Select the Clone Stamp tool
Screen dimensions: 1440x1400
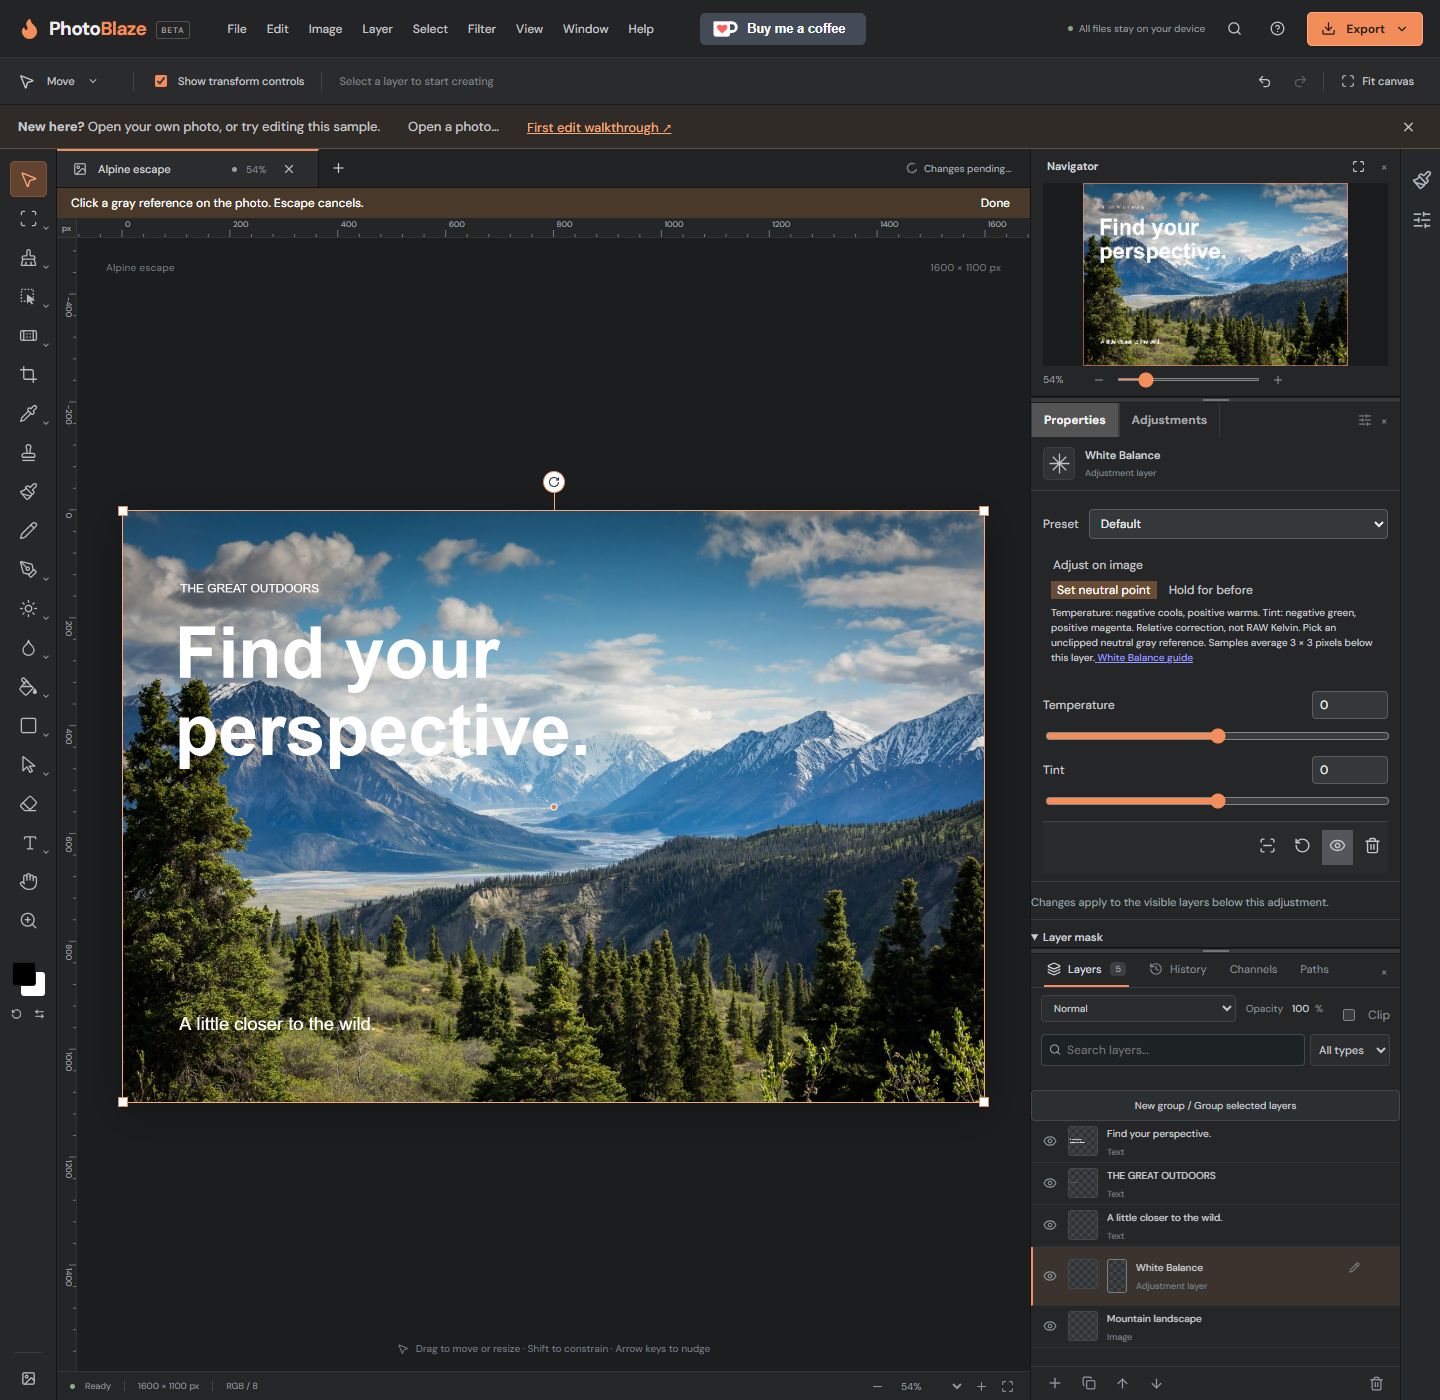[28, 453]
